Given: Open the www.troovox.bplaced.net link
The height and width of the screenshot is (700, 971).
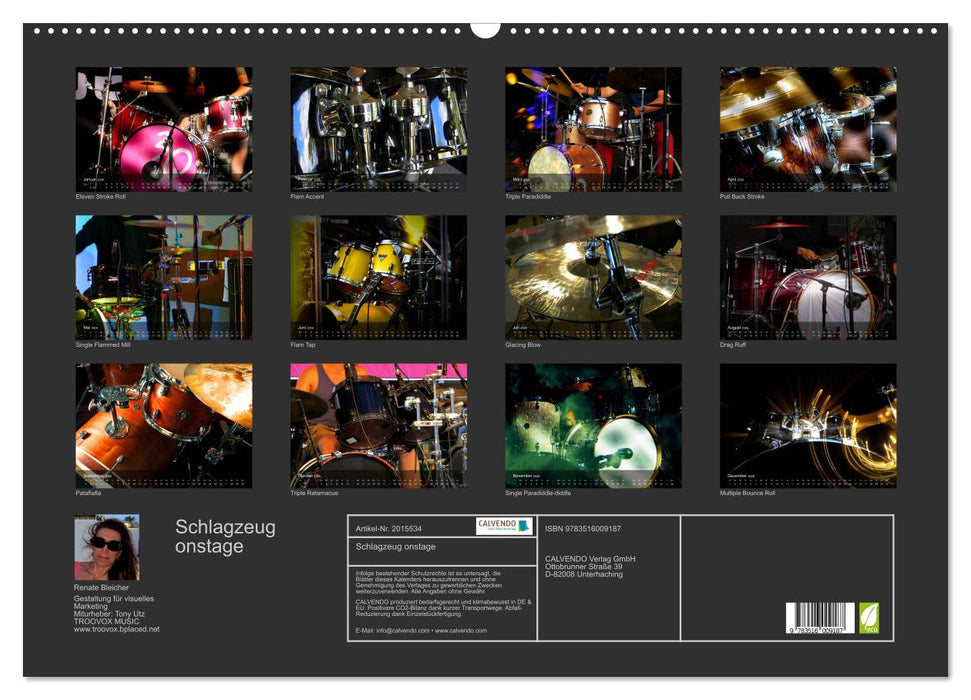Looking at the screenshot, I should 117,629.
